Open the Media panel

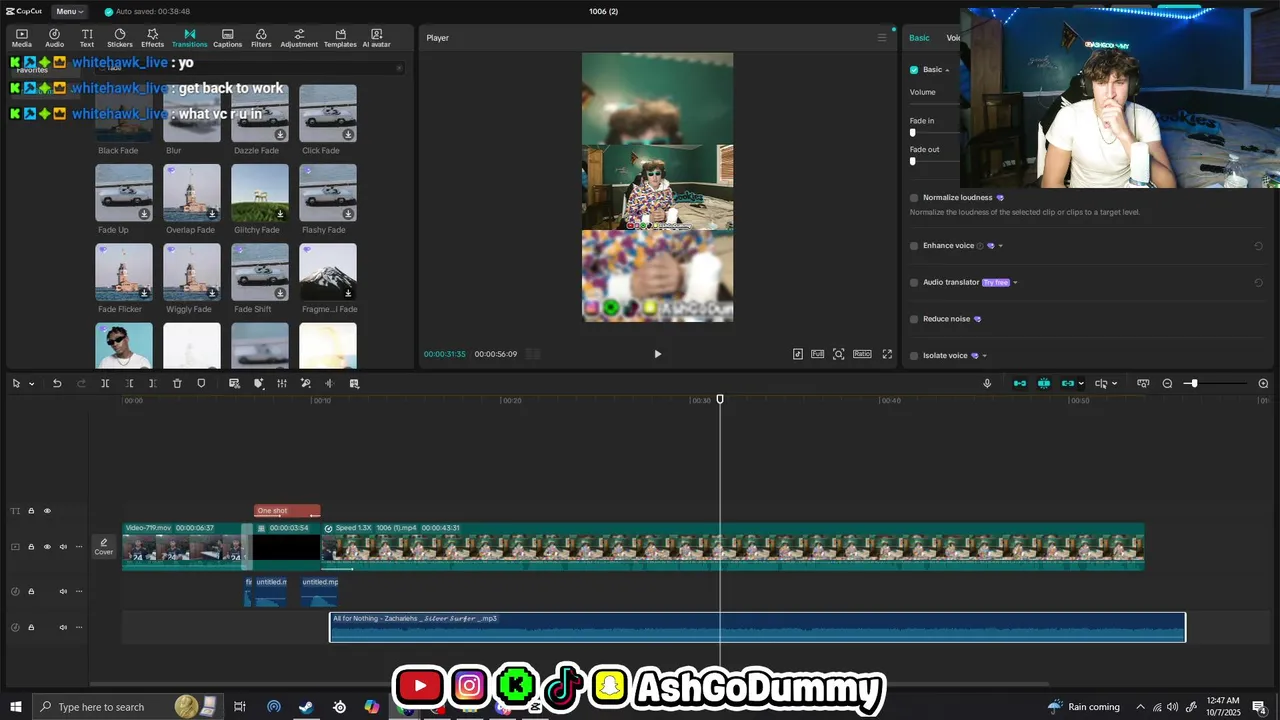click(22, 38)
